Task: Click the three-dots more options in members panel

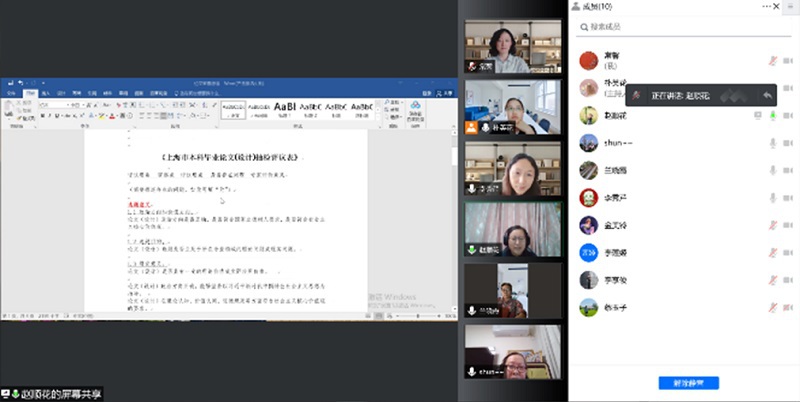Action: 766,7
